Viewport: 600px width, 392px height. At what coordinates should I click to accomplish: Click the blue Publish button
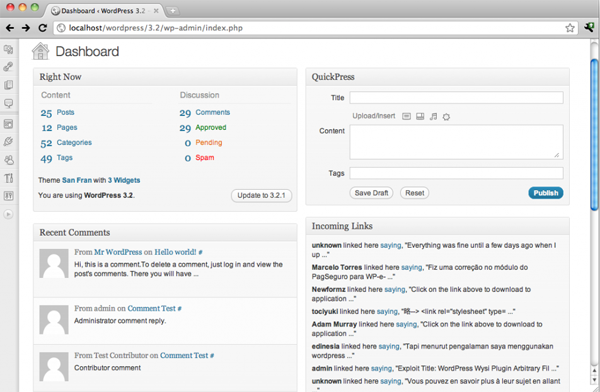546,193
